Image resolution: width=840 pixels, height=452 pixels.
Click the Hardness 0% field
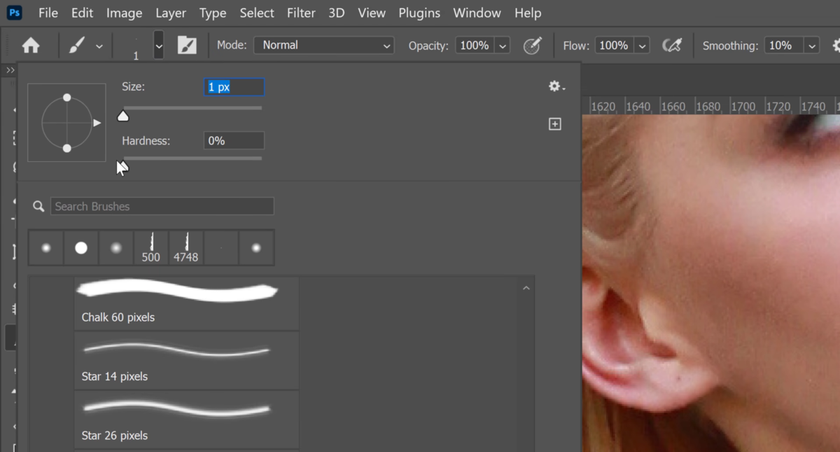(x=234, y=141)
